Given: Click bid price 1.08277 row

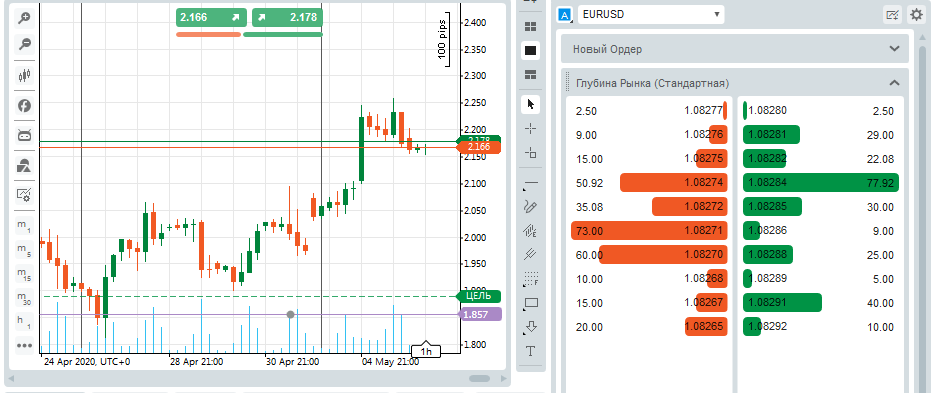Looking at the screenshot, I should click(648, 111).
